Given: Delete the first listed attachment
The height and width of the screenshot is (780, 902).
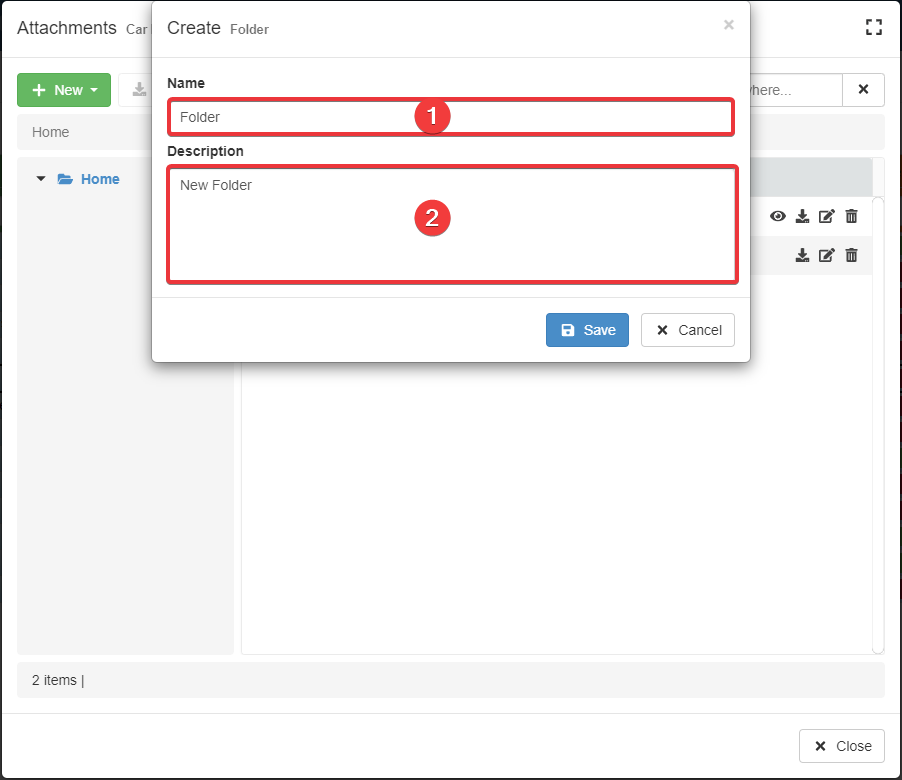Looking at the screenshot, I should point(851,216).
